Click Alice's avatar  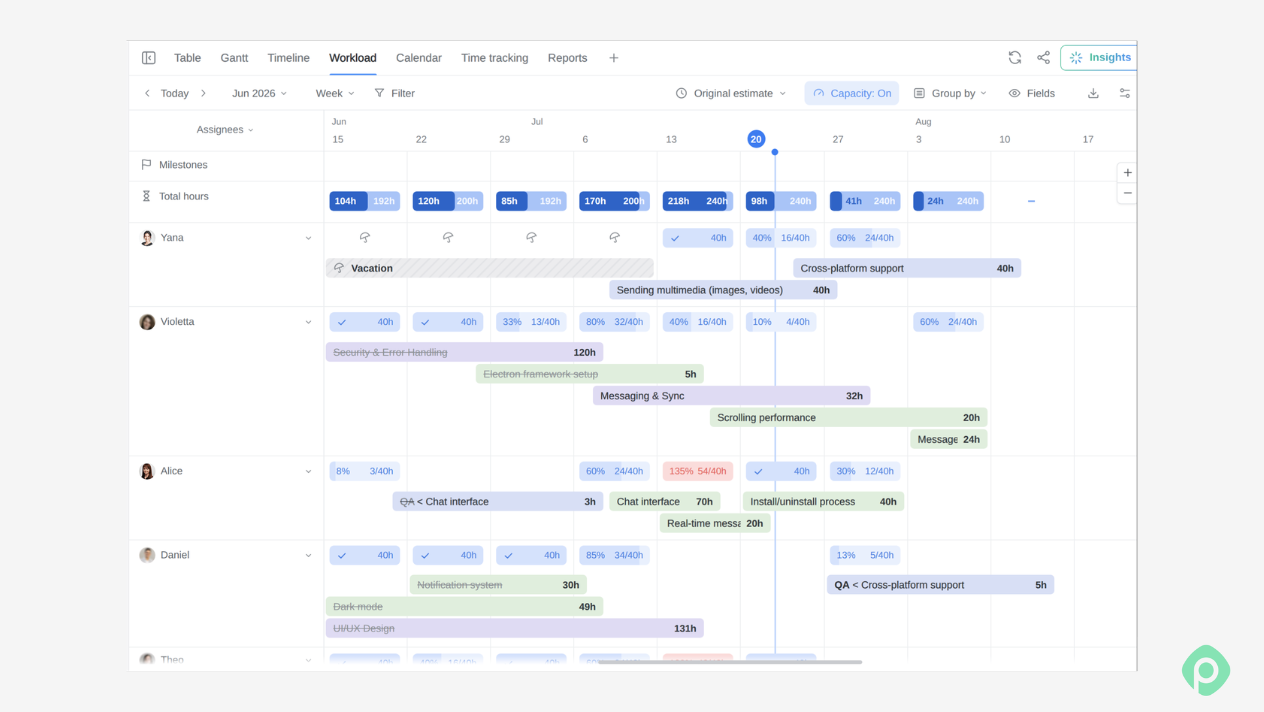click(x=147, y=471)
